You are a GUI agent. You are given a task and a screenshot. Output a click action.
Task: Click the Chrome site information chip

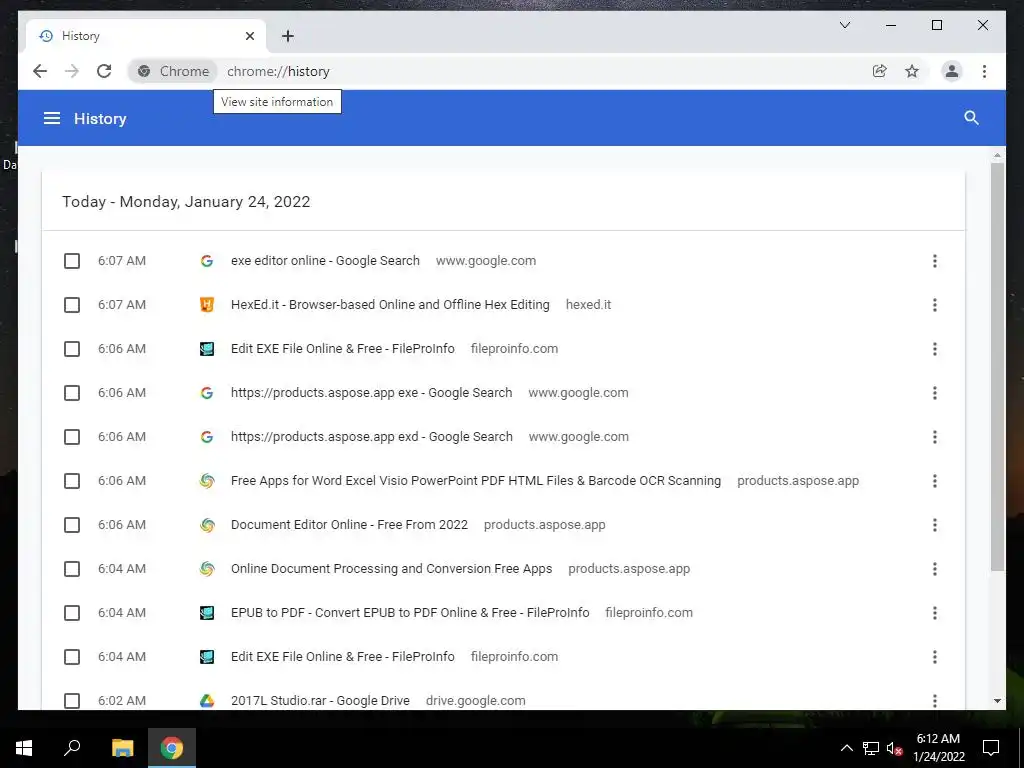click(x=173, y=71)
